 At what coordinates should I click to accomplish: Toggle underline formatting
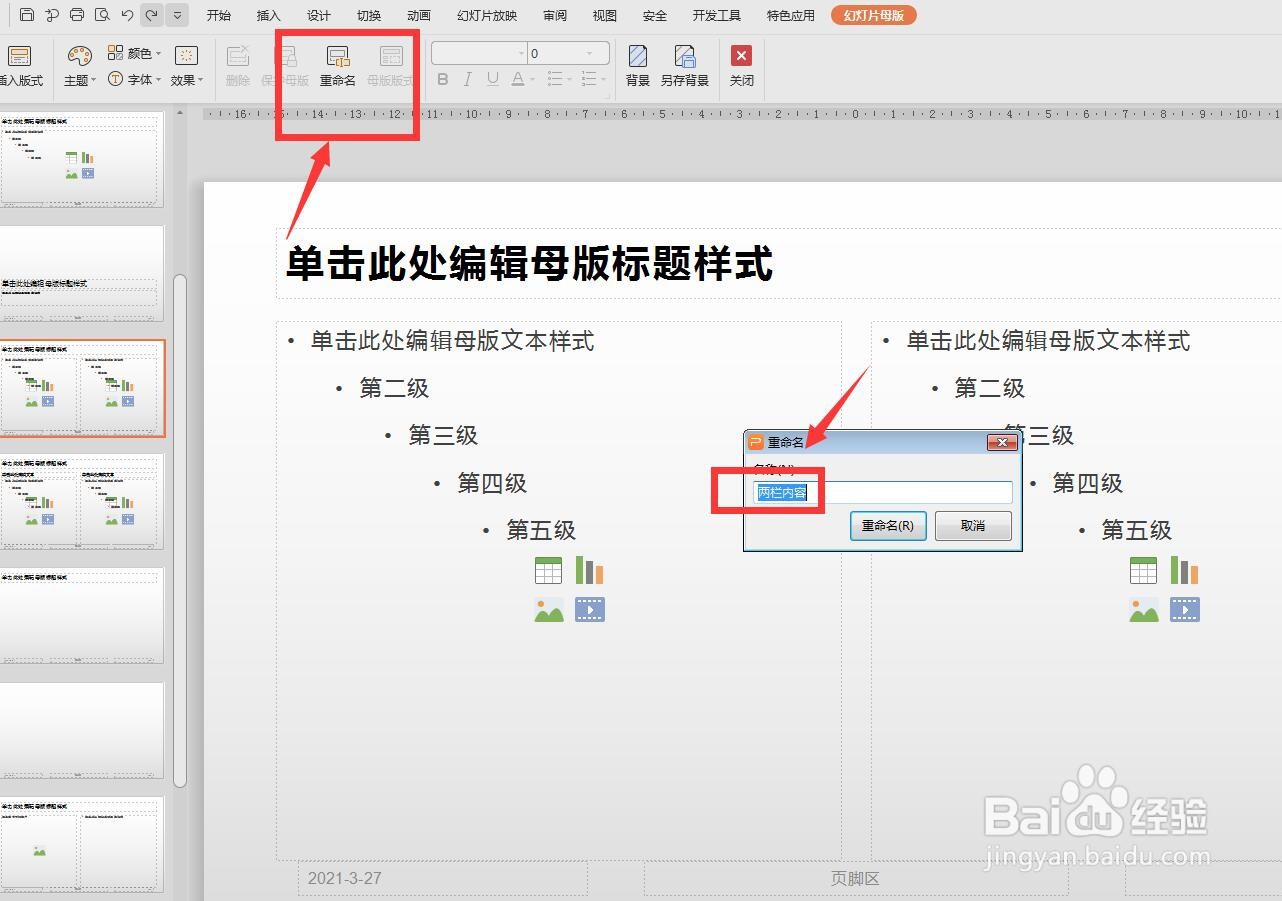(491, 79)
